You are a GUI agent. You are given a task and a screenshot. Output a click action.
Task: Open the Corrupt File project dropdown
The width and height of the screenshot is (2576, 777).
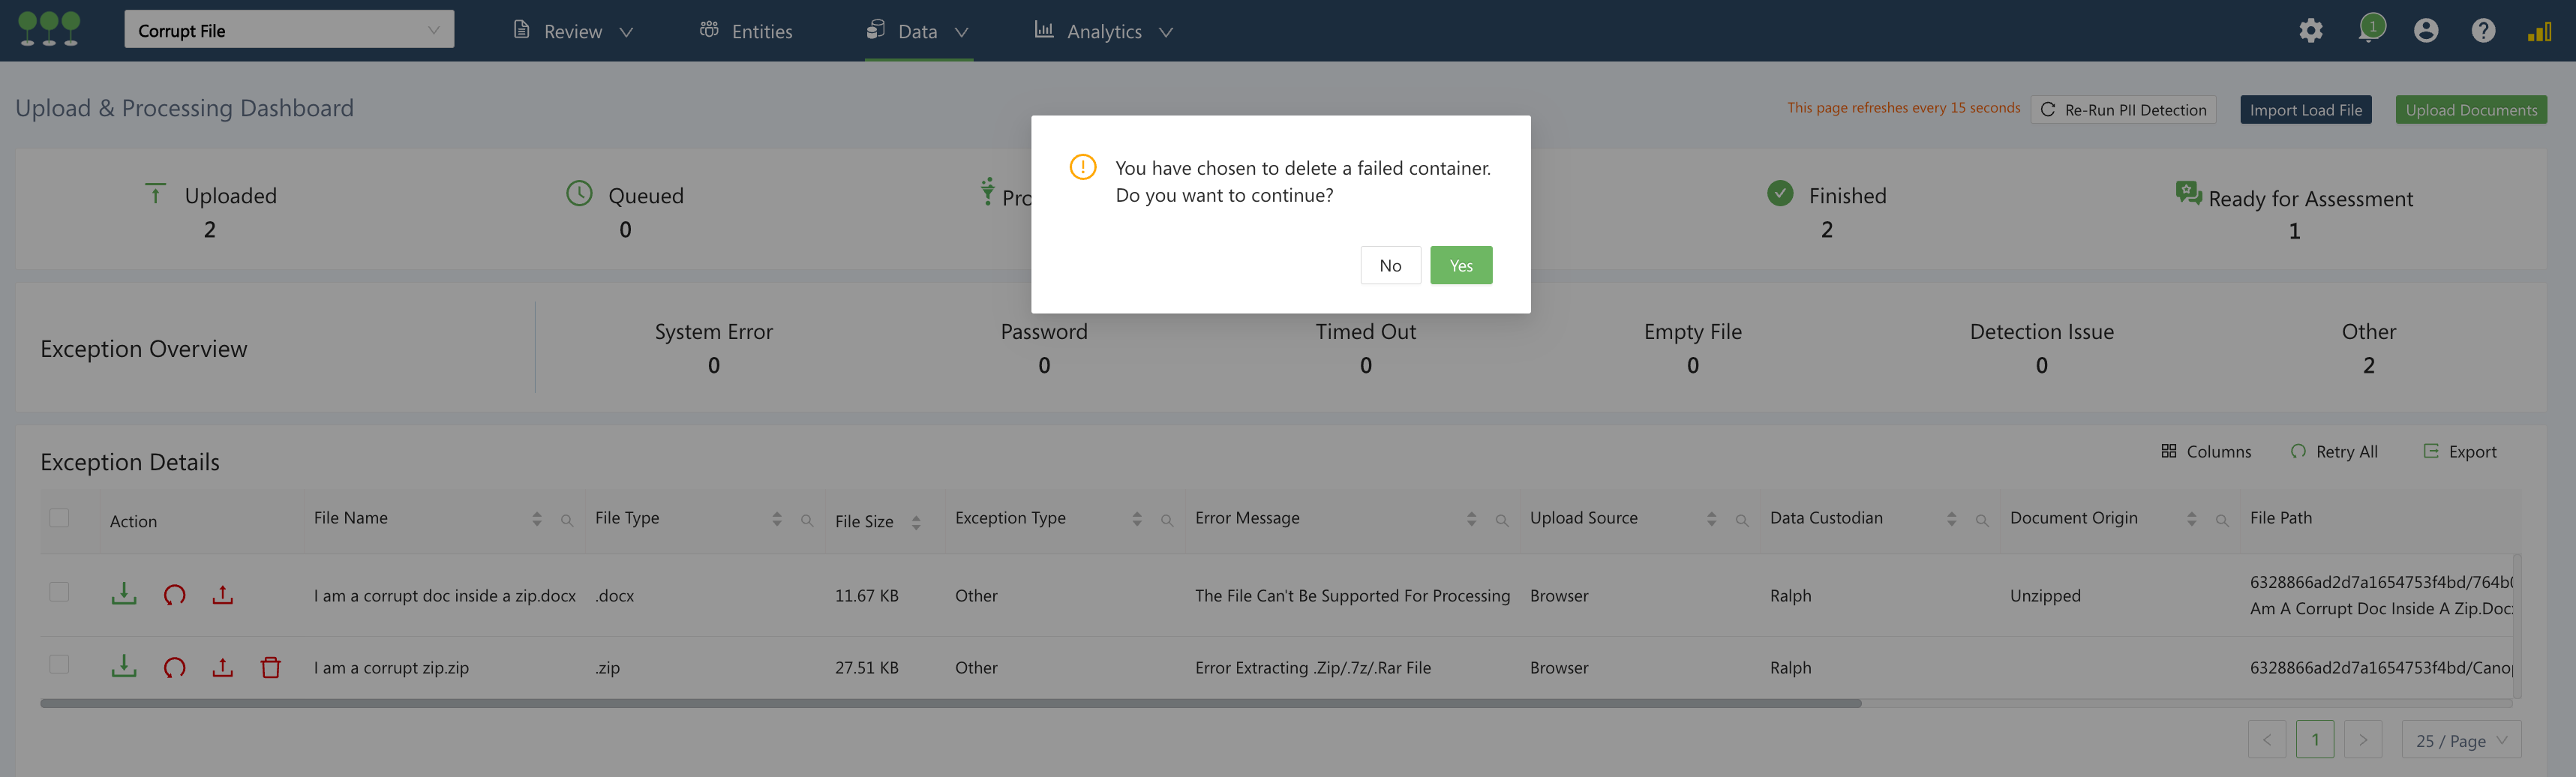coord(288,30)
